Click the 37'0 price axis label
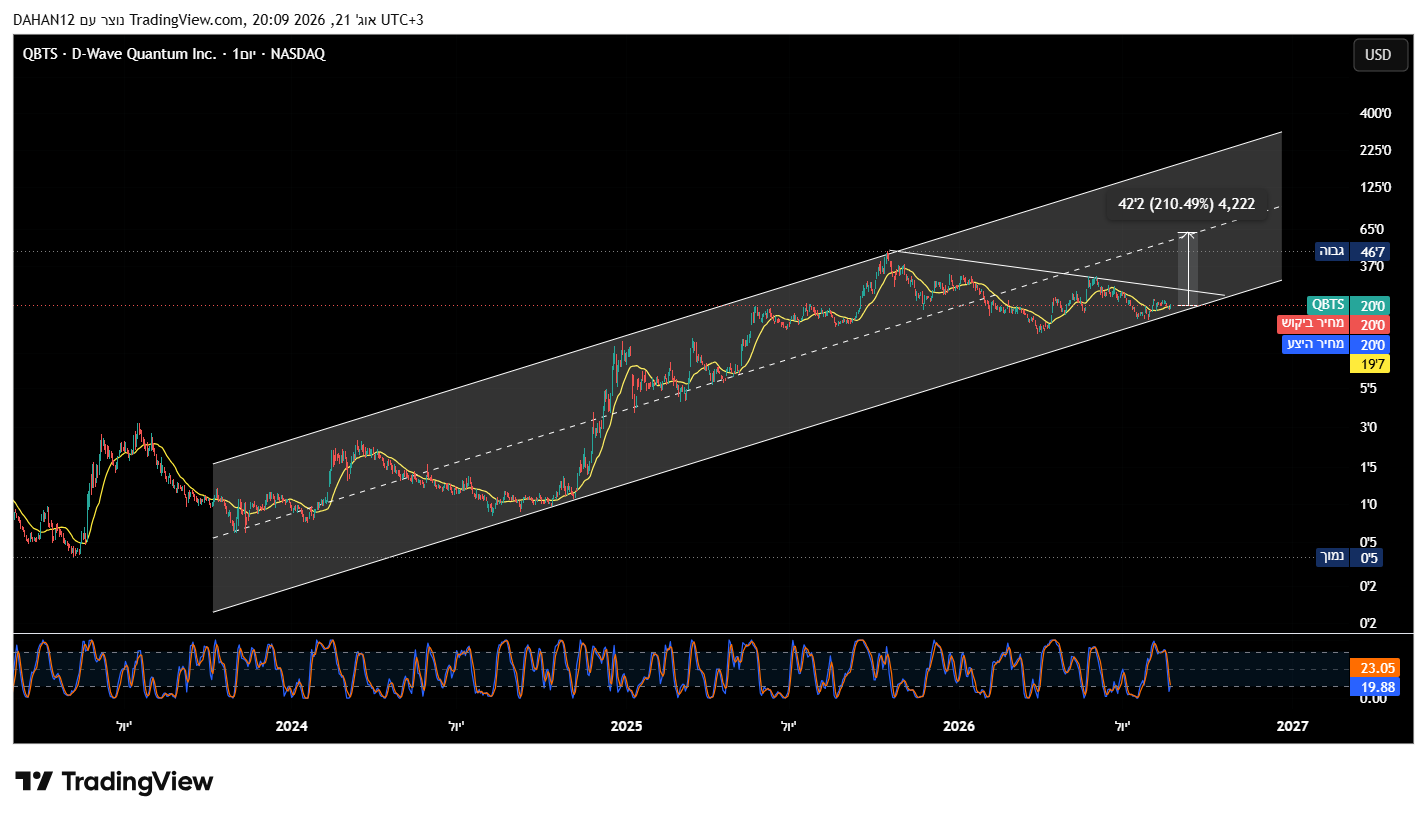This screenshot has width=1427, height=819. 1373,266
